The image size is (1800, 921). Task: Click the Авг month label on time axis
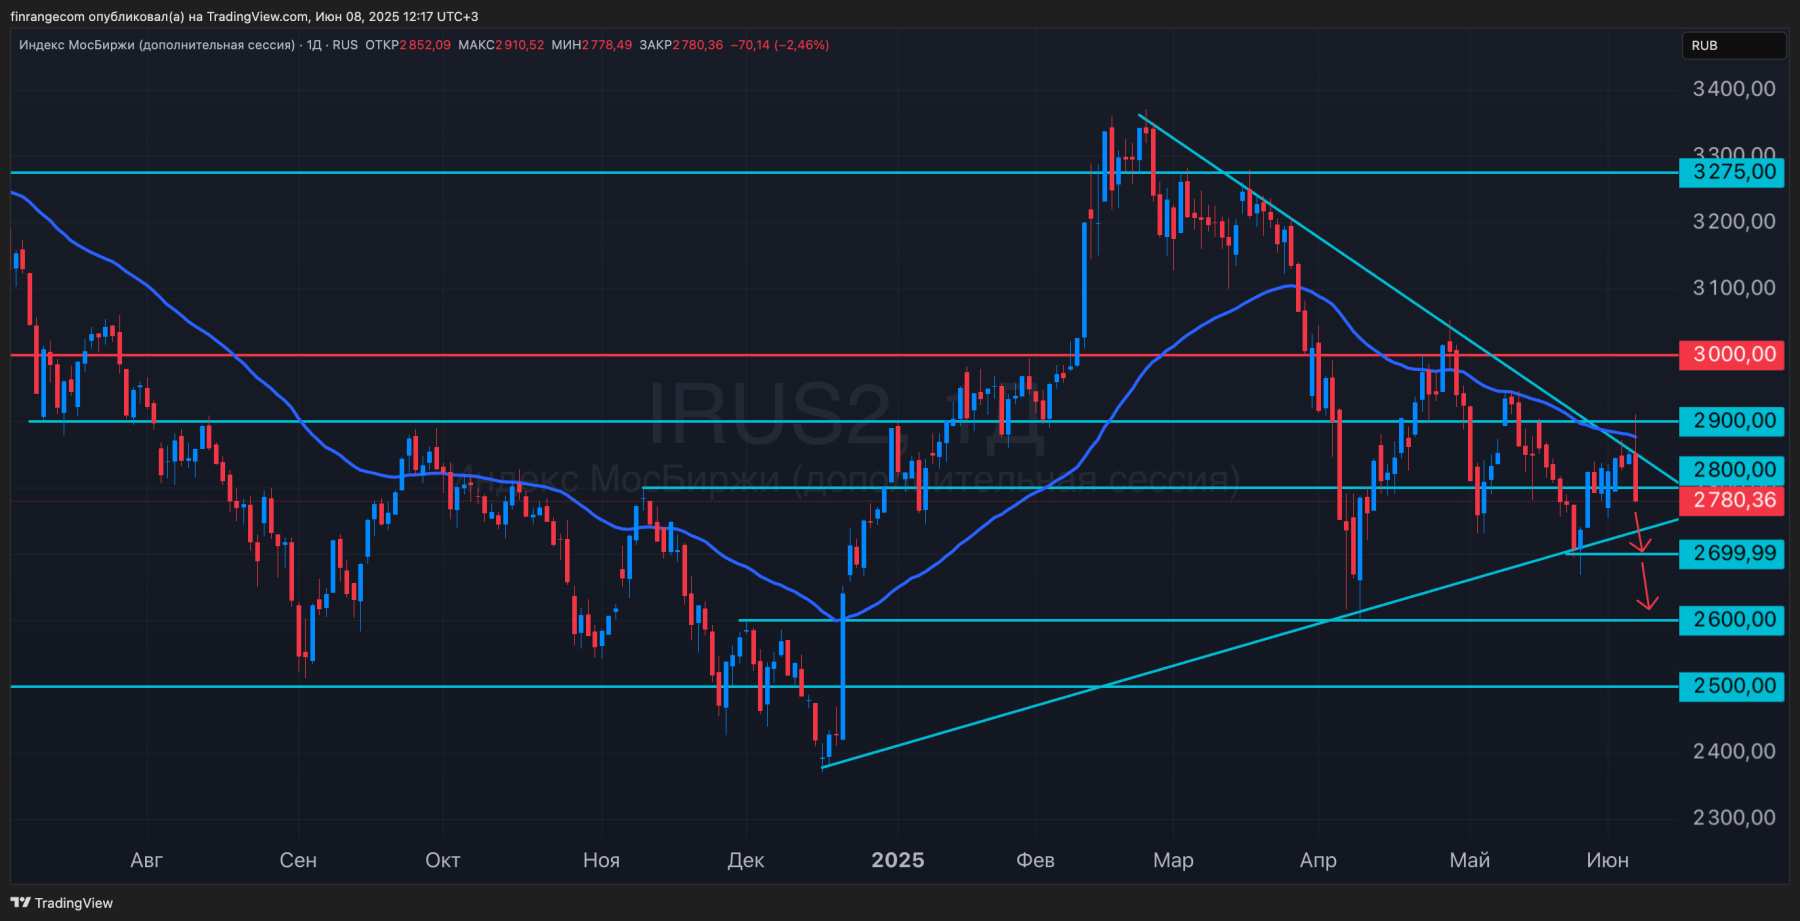tap(146, 860)
